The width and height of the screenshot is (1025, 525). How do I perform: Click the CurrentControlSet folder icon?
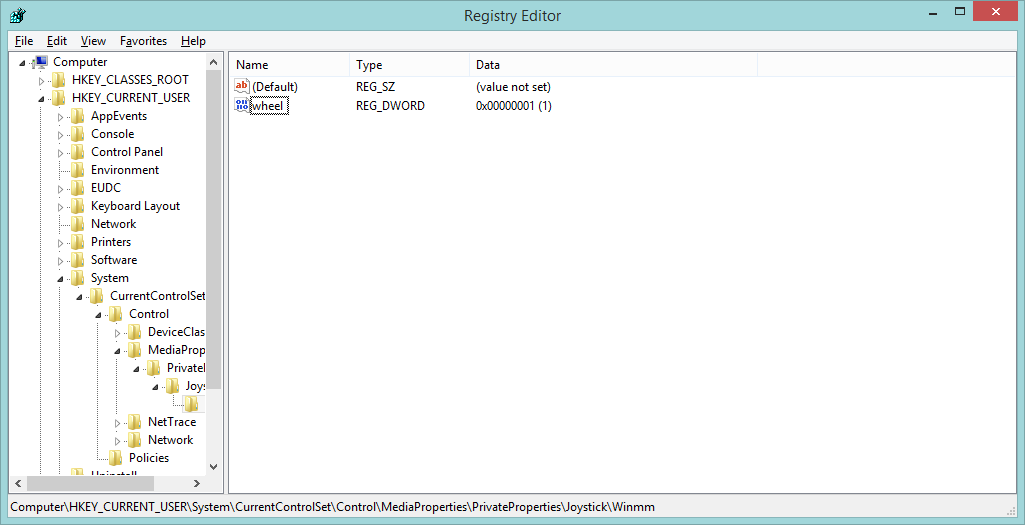97,296
